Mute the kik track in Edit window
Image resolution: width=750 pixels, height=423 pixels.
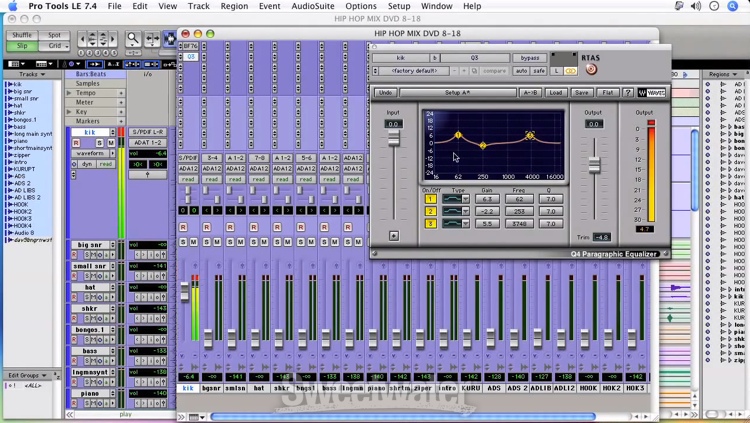(x=111, y=143)
